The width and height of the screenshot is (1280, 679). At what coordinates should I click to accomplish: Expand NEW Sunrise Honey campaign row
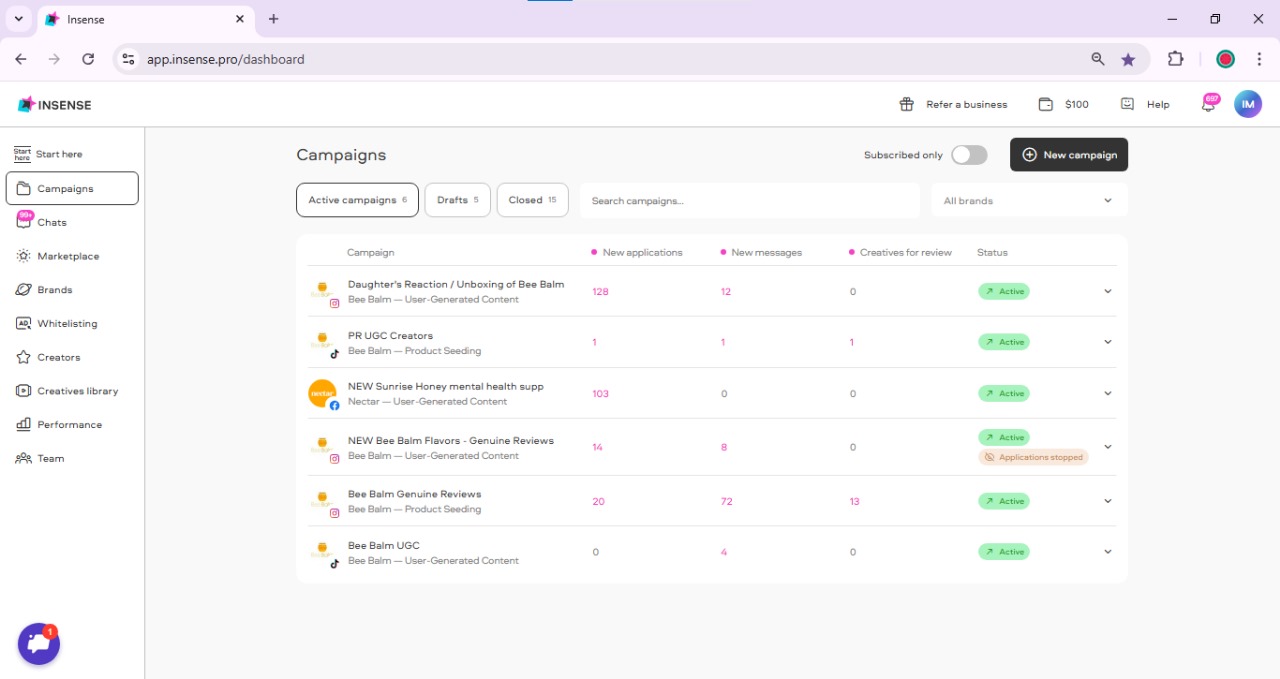pyautogui.click(x=1107, y=393)
